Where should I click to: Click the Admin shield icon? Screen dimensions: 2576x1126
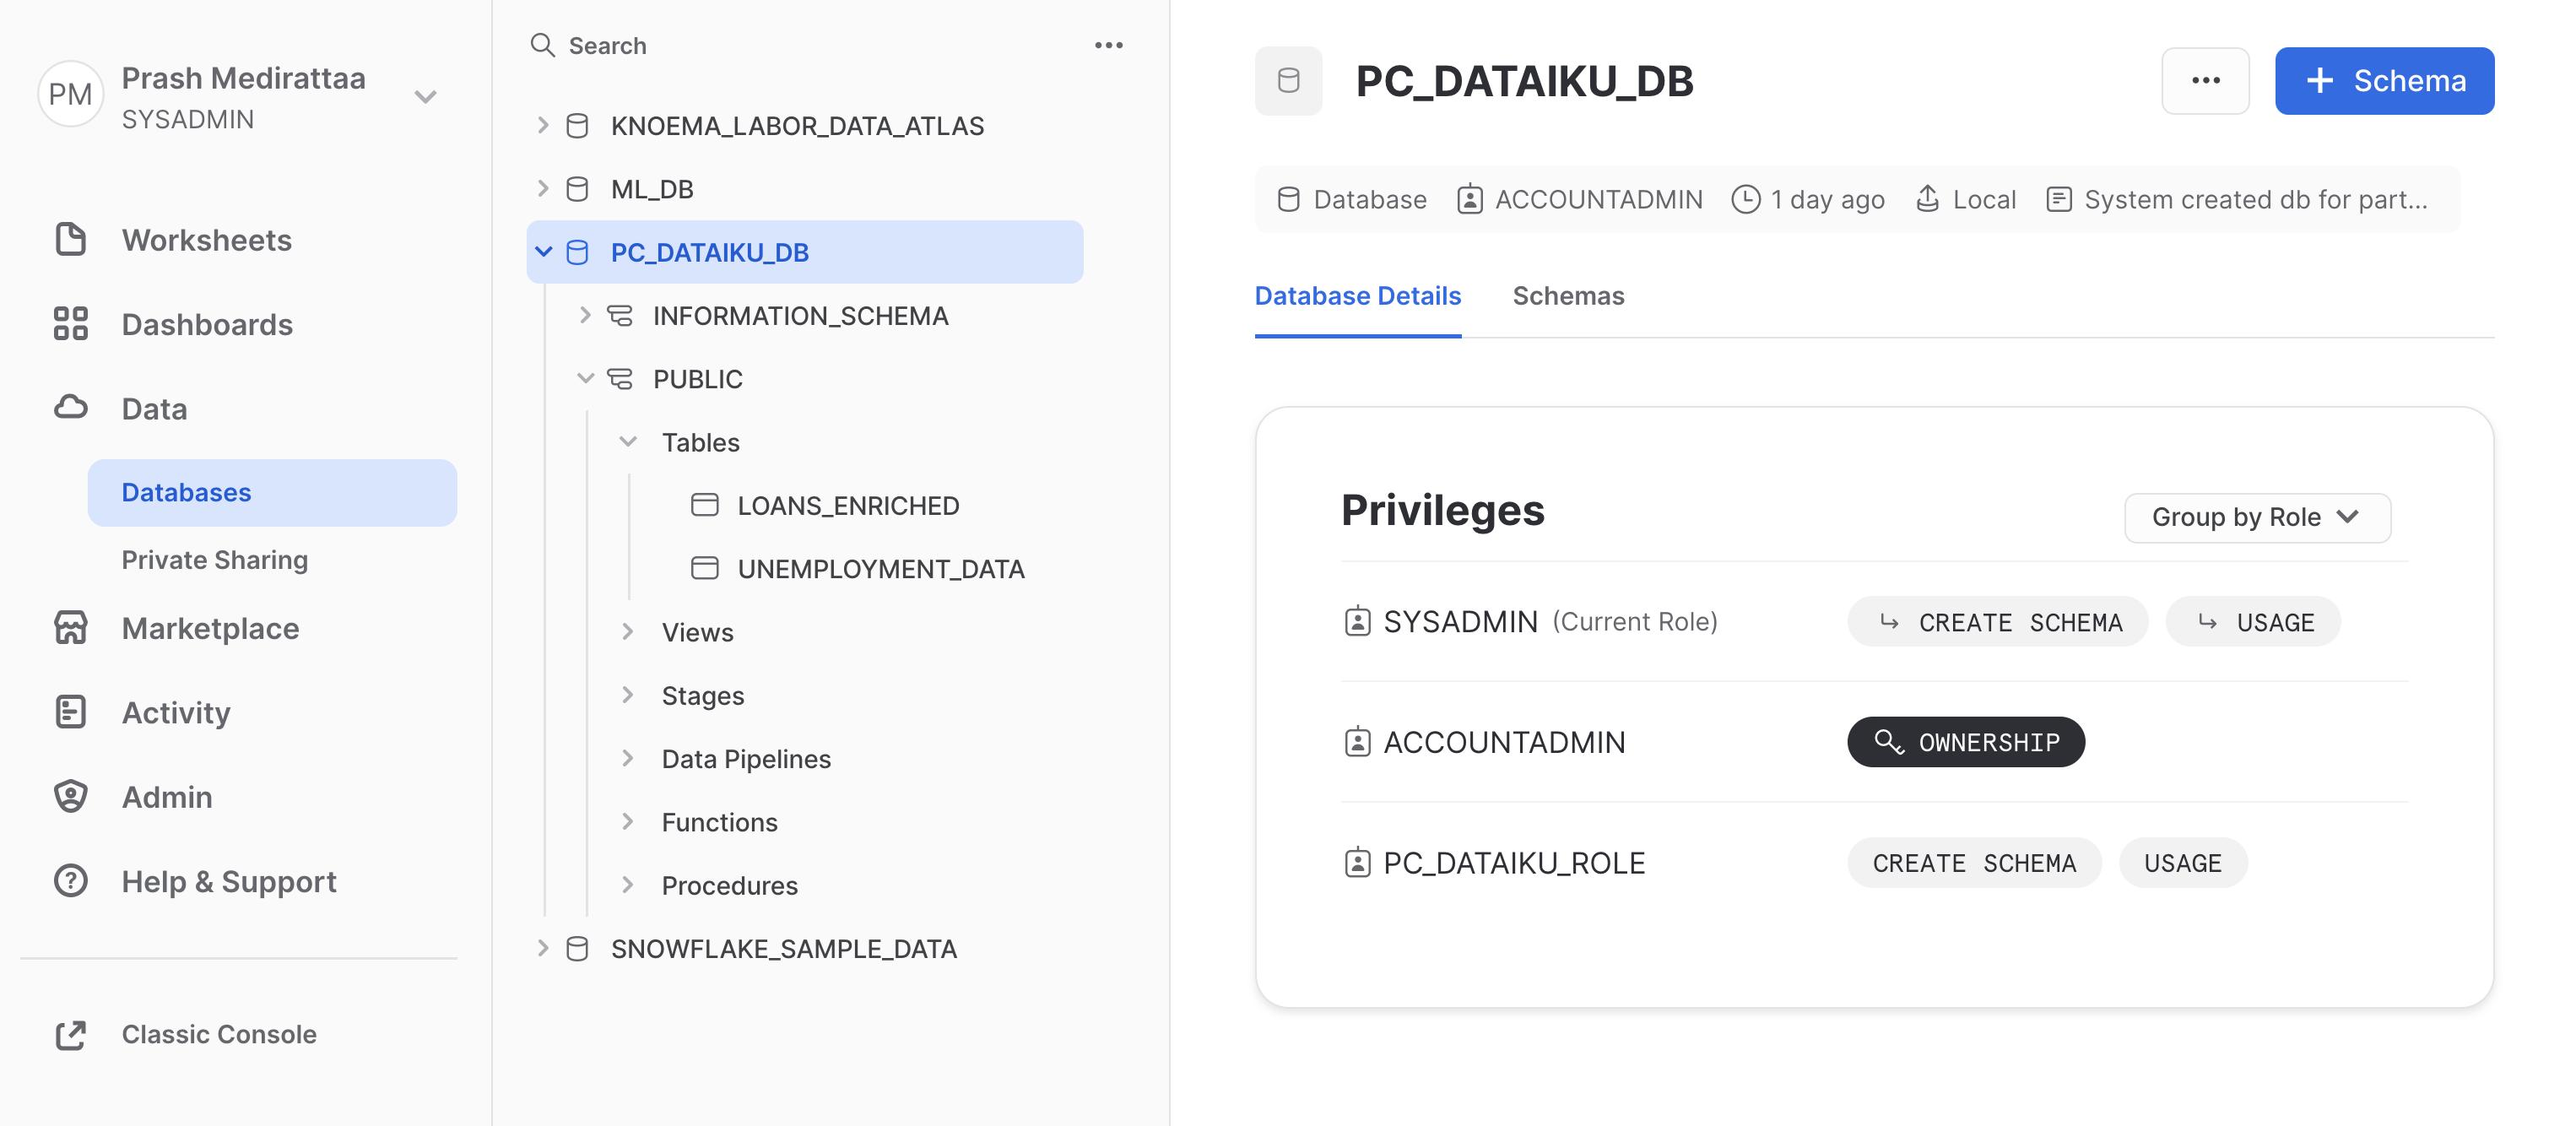[x=70, y=797]
